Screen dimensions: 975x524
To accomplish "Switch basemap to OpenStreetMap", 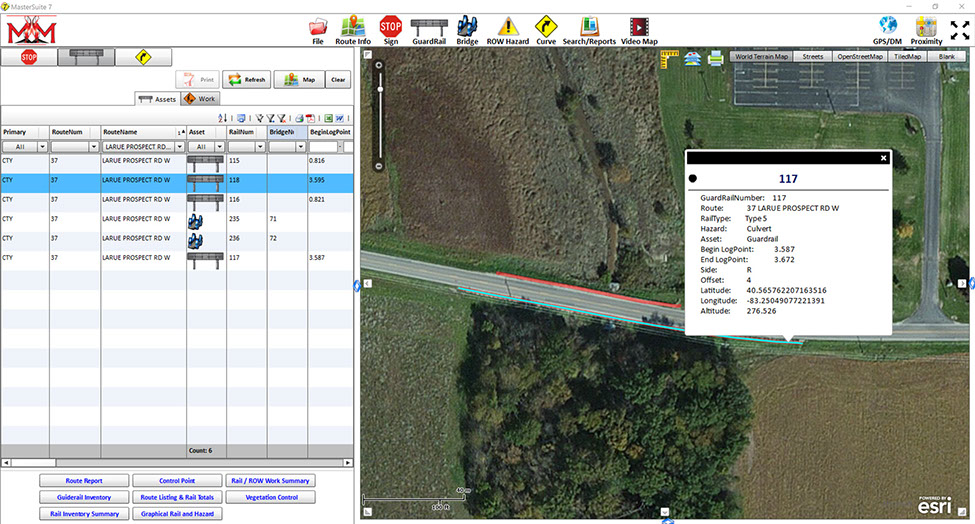I will pyautogui.click(x=860, y=57).
